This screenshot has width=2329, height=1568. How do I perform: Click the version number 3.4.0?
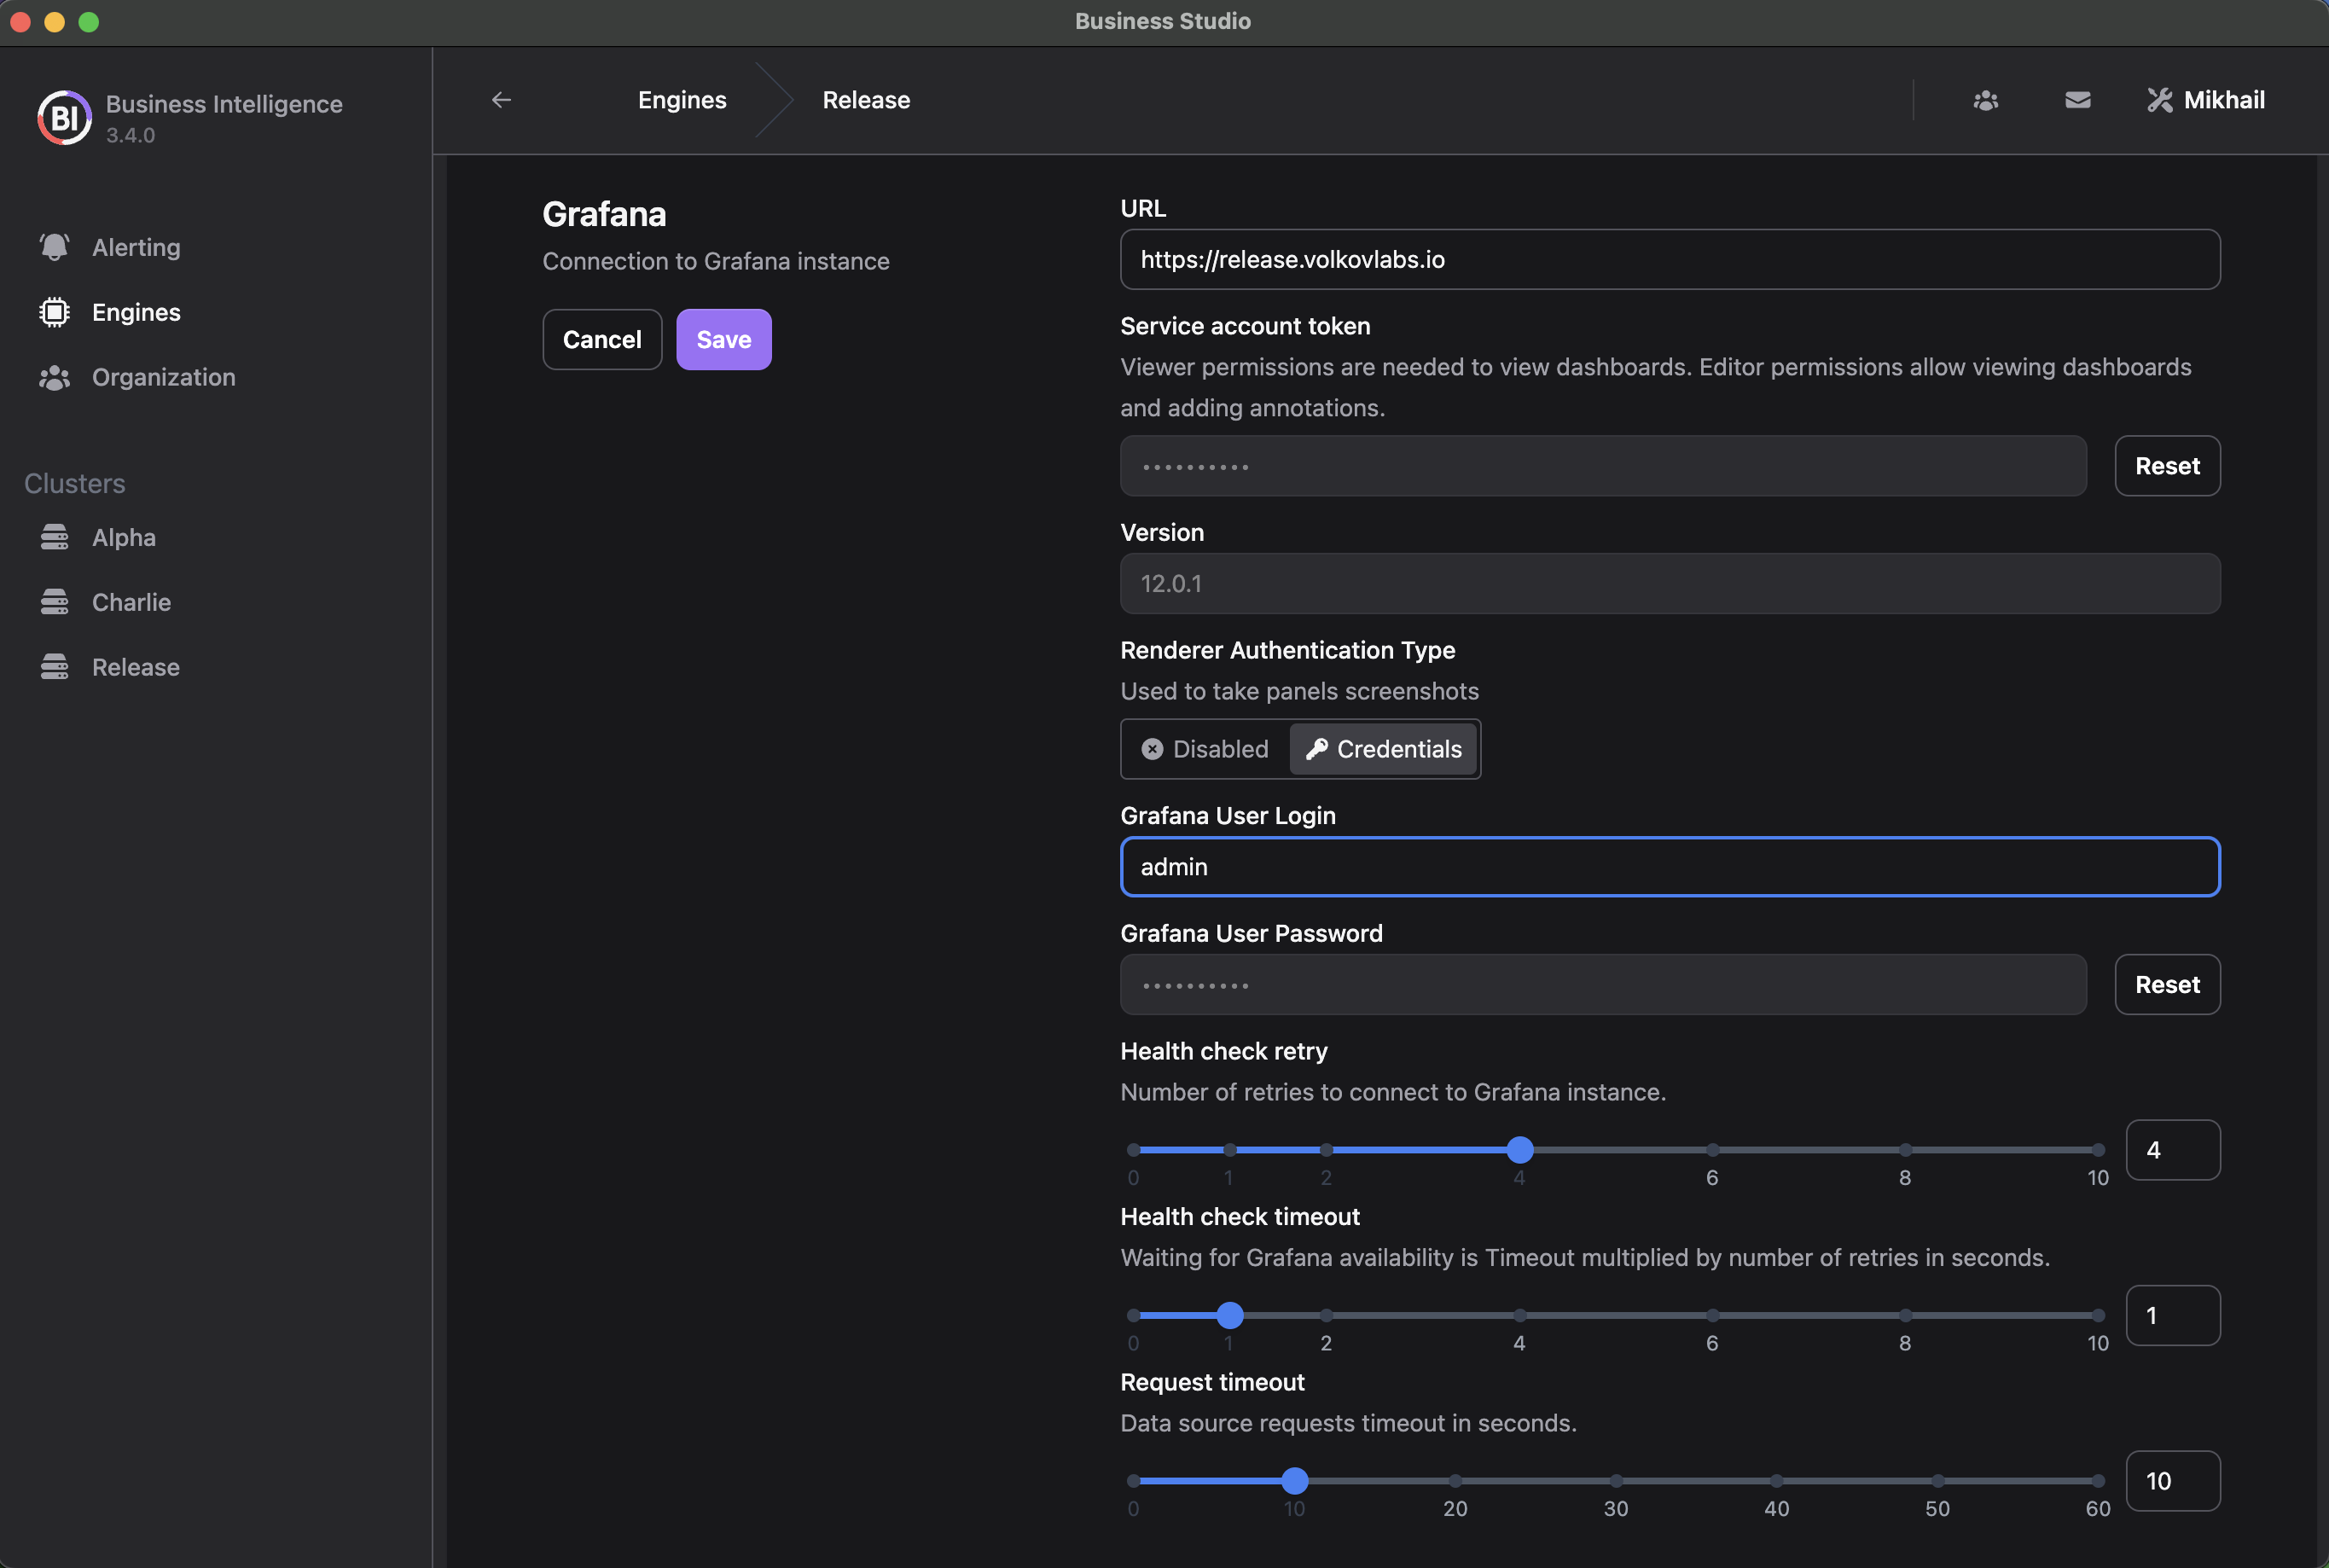[130, 135]
